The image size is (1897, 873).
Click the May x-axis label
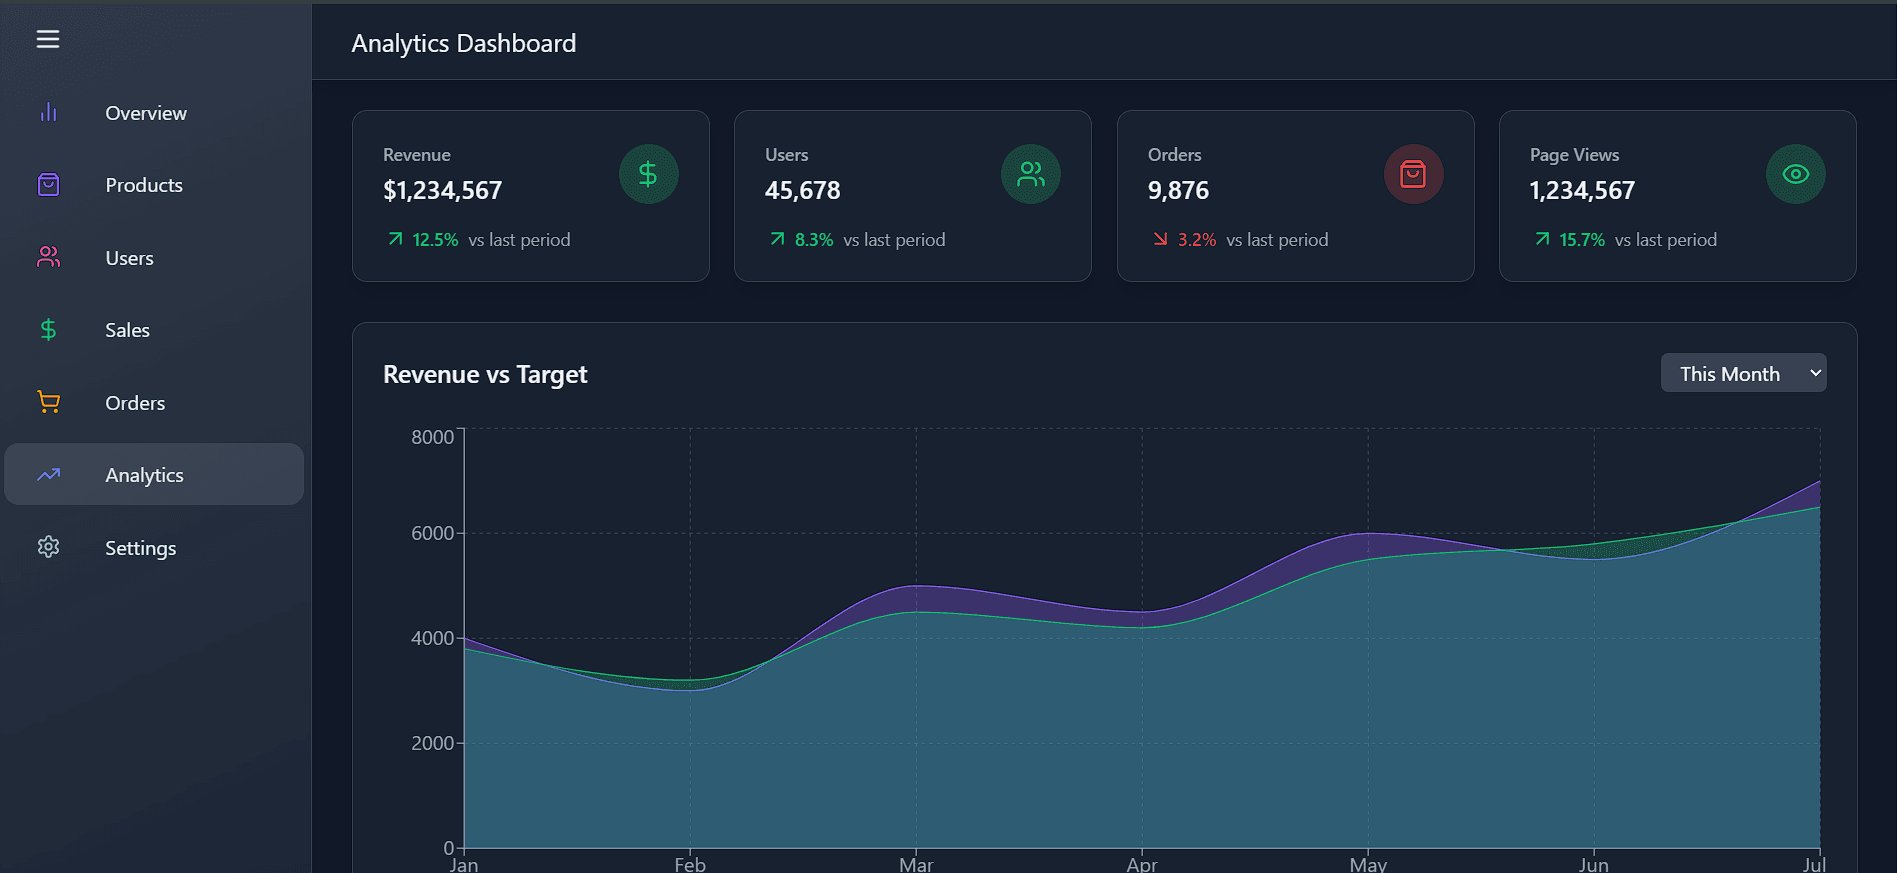1368,864
